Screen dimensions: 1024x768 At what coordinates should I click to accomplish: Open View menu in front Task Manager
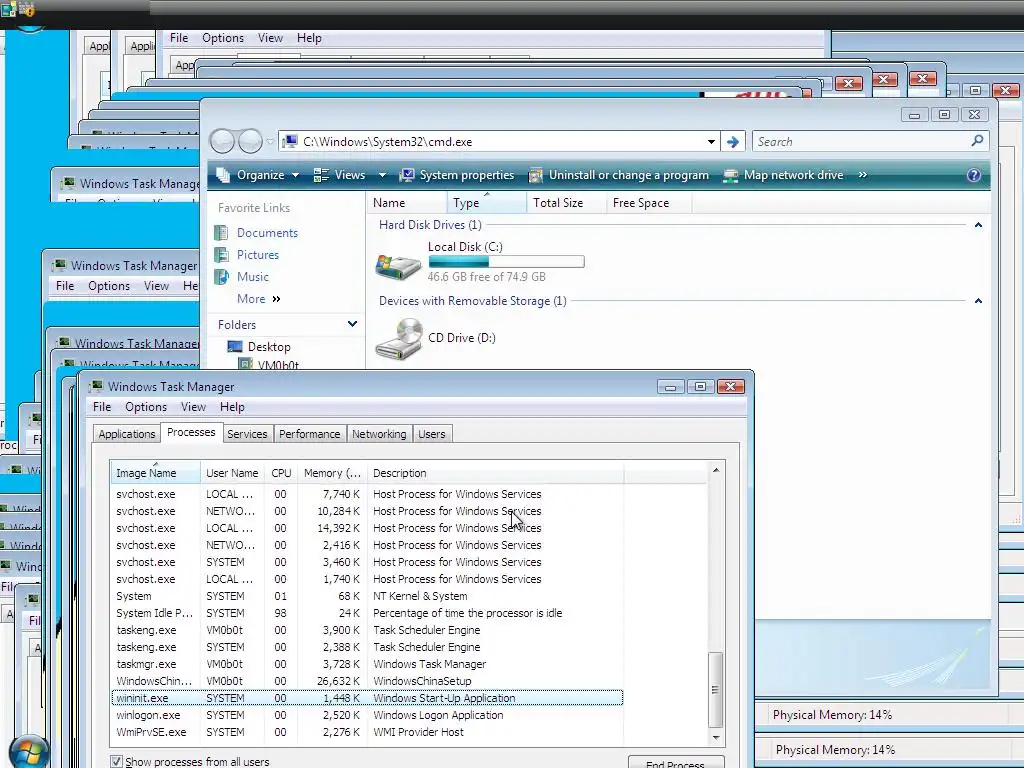pos(193,407)
